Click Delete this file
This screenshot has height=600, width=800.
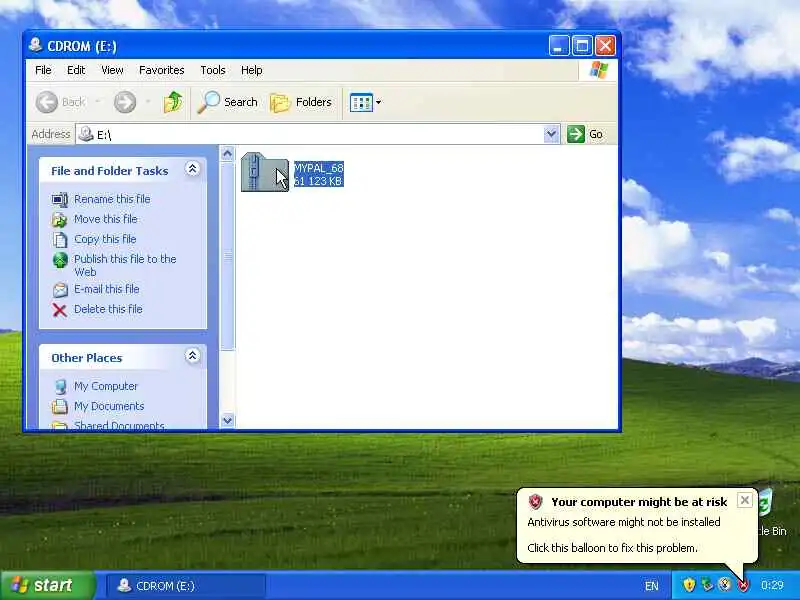click(108, 309)
